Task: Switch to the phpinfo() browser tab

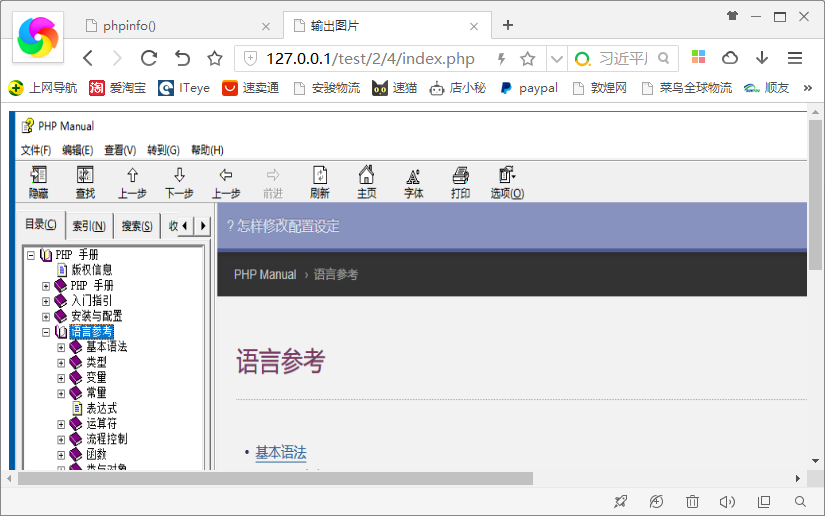Action: [178, 25]
